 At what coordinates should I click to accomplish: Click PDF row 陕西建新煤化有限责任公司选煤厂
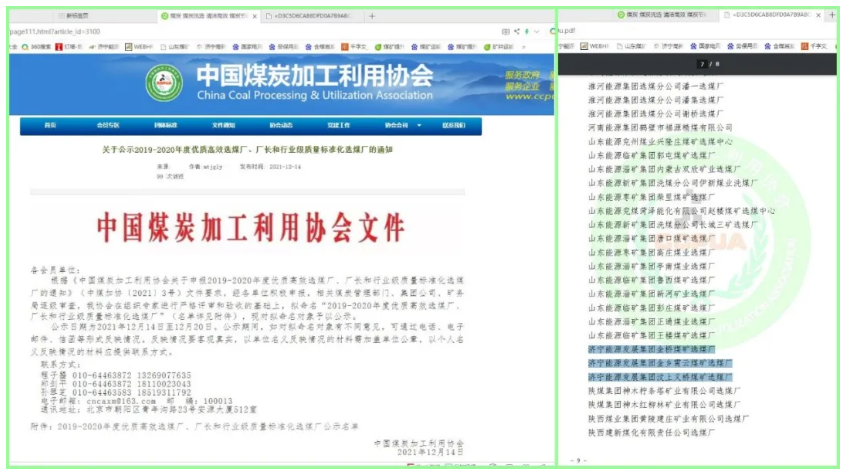[651, 433]
